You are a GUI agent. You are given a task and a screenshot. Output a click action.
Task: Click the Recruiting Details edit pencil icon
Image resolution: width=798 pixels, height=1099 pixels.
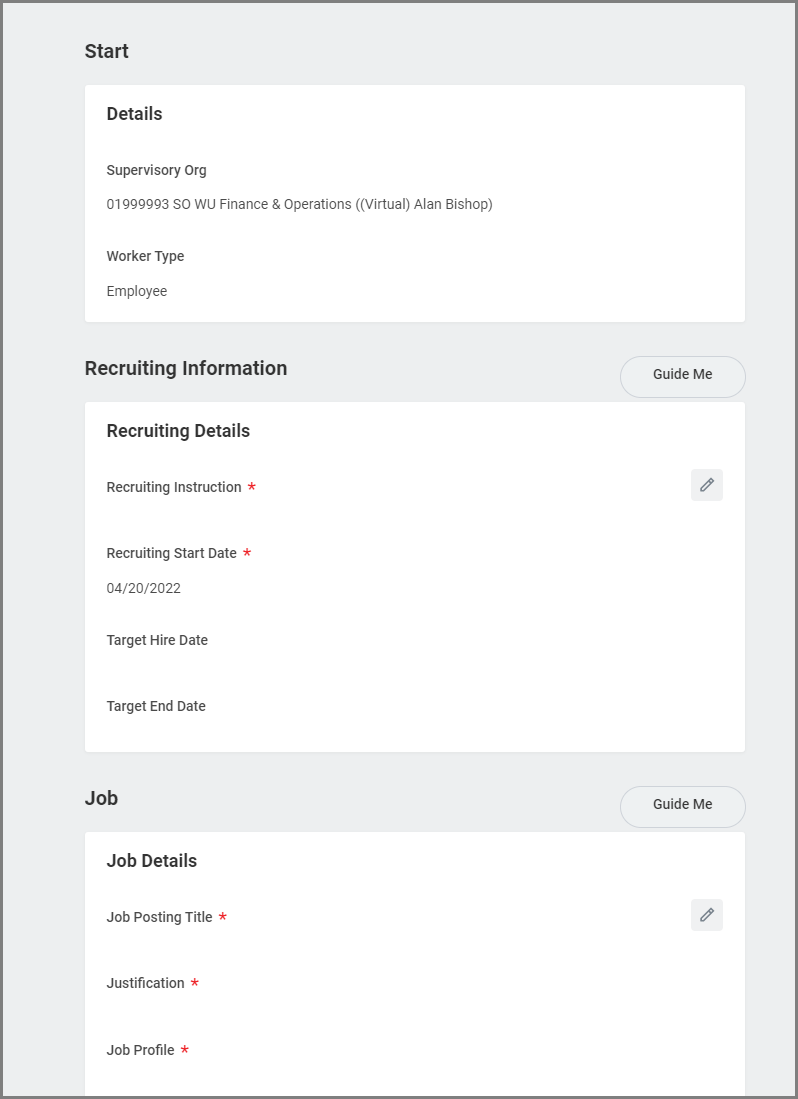click(x=706, y=485)
